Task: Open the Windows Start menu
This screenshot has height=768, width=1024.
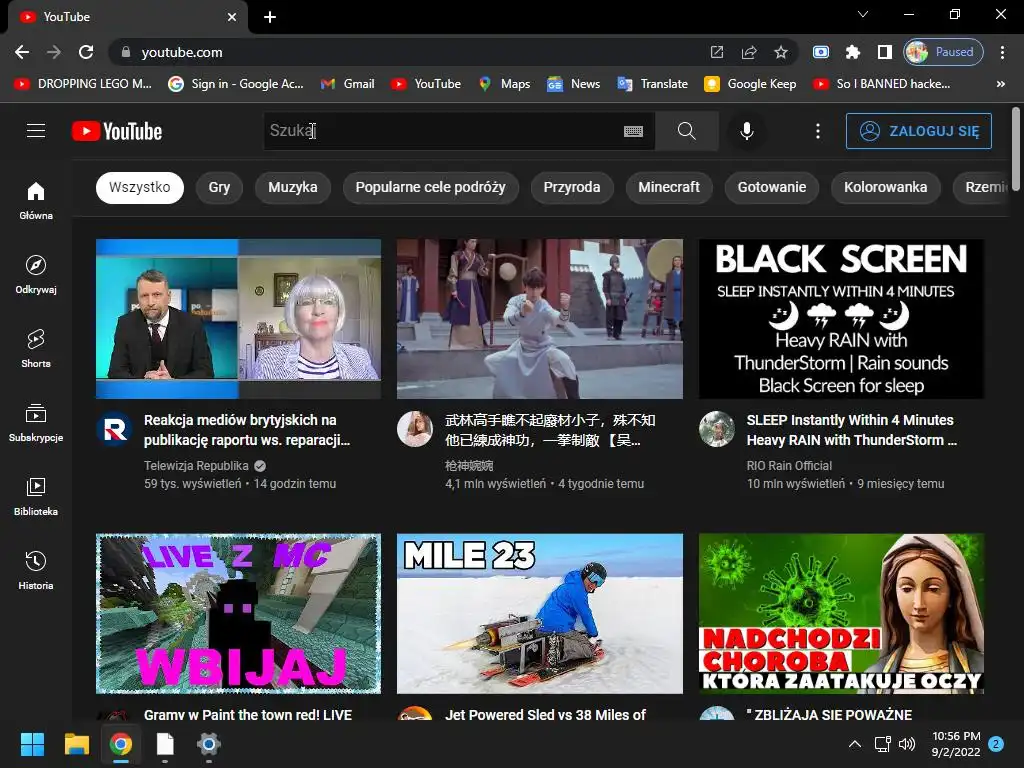Action: (32, 744)
